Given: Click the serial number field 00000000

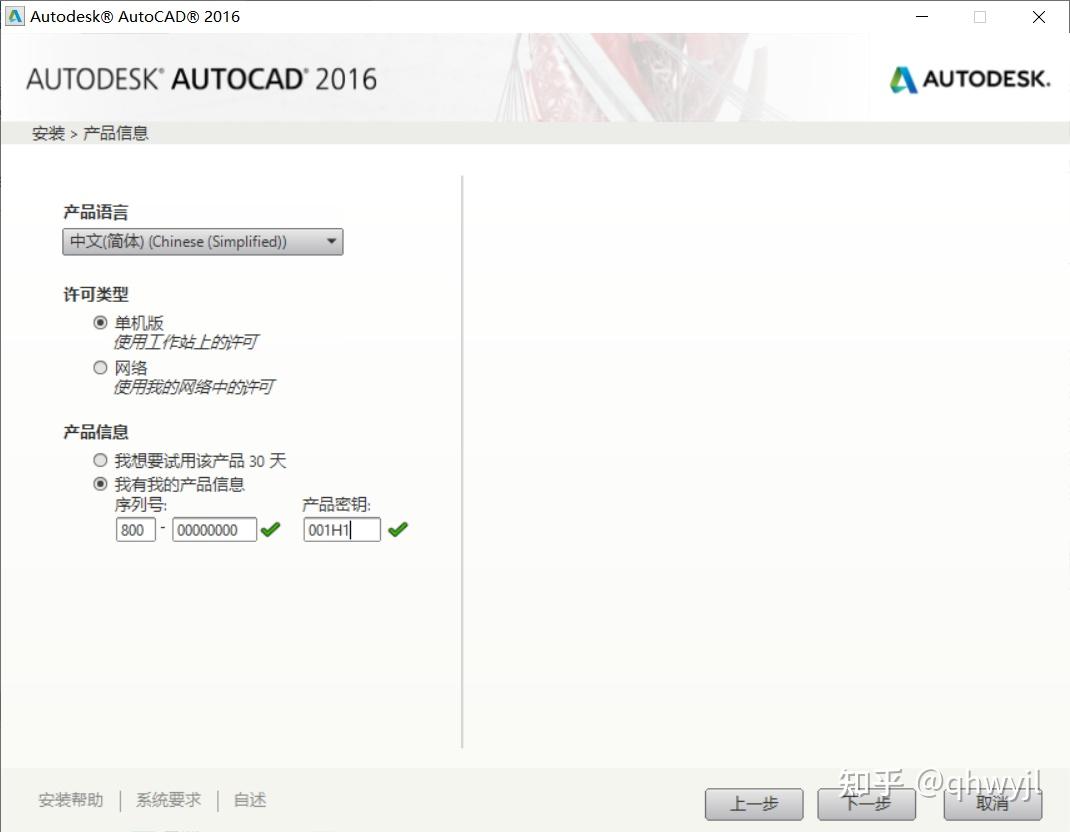Looking at the screenshot, I should point(214,530).
